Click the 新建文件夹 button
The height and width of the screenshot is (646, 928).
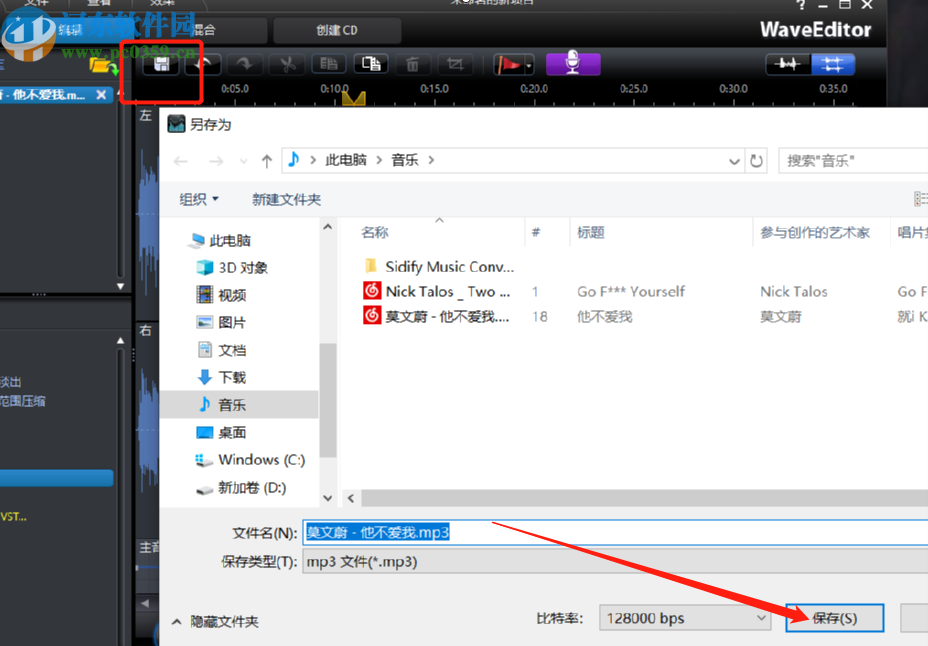286,199
